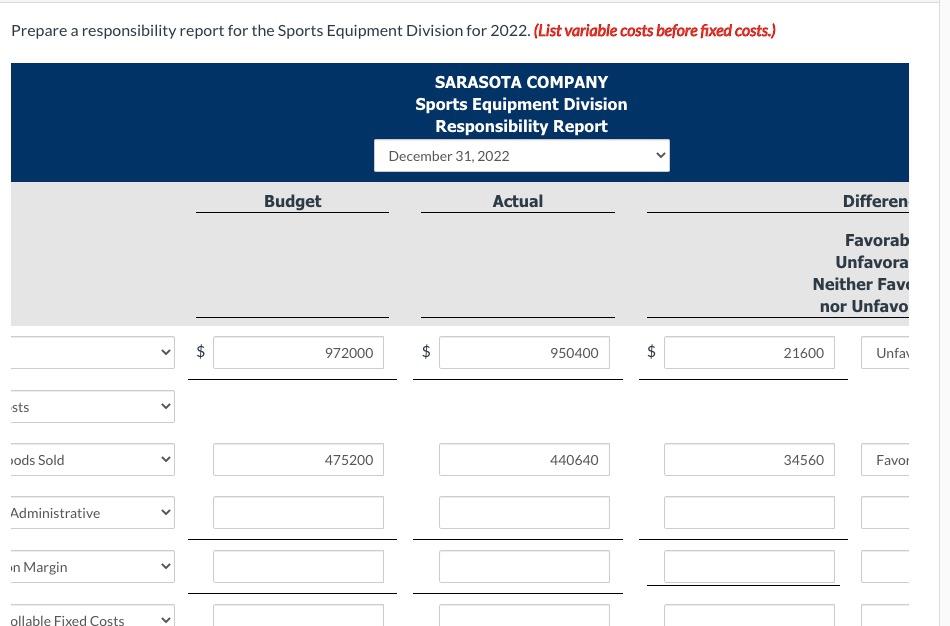The width and height of the screenshot is (950, 626).
Task: Select the empty Budget field in Margin row
Action: (298, 567)
